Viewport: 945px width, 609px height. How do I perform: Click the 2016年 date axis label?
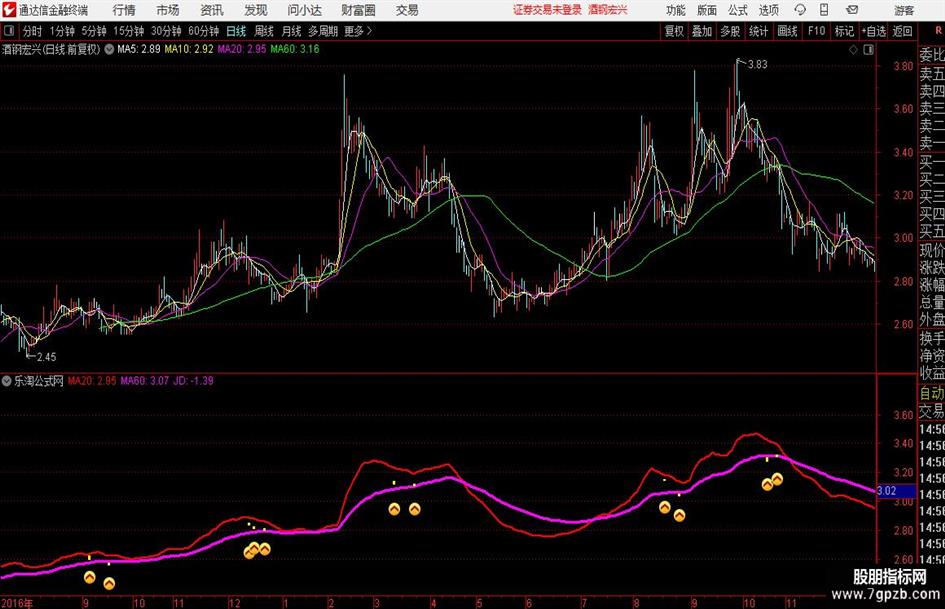coord(17,602)
